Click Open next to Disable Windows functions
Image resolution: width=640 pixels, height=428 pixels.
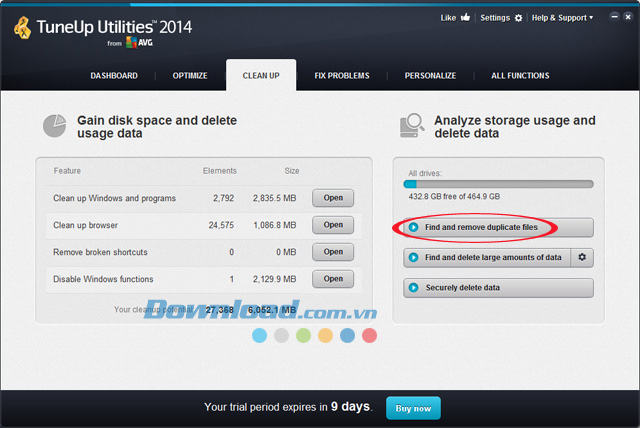[x=333, y=279]
